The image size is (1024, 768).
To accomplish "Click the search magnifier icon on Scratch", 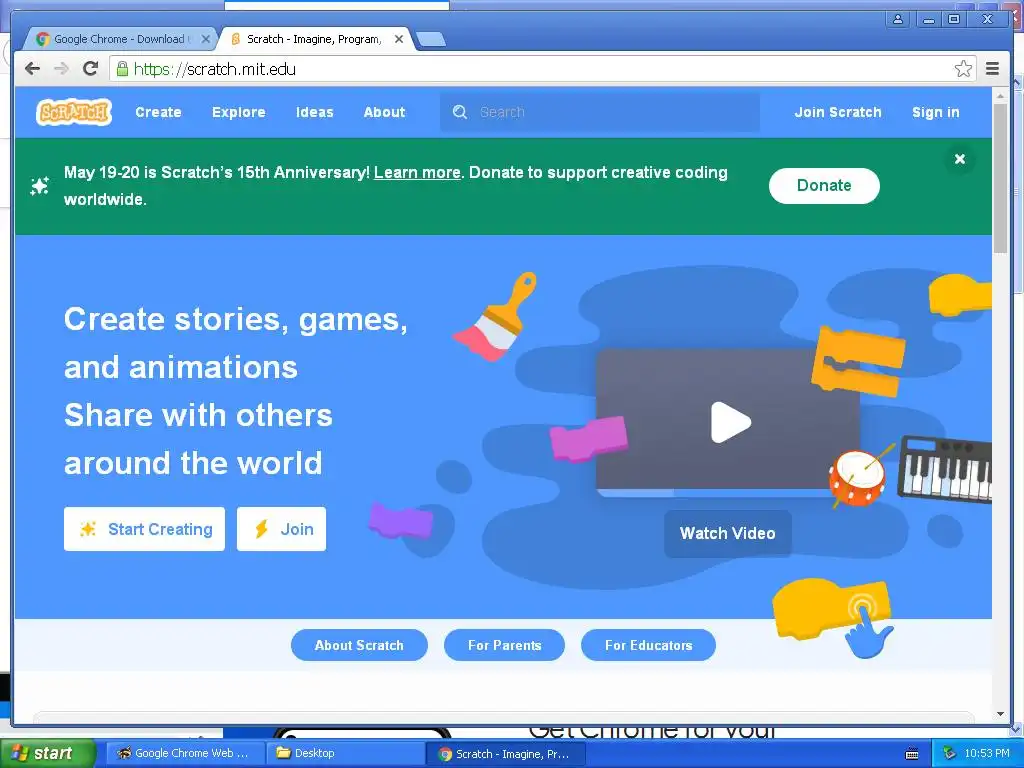I will (x=460, y=112).
